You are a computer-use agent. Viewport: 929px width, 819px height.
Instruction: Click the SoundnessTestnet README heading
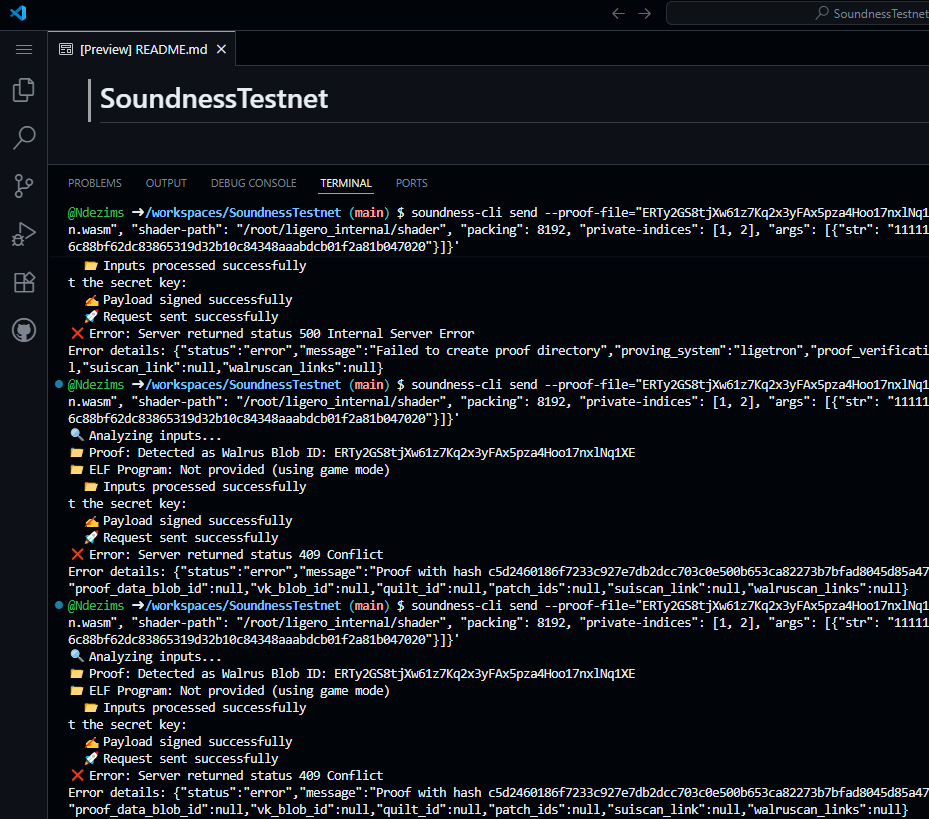click(x=214, y=98)
